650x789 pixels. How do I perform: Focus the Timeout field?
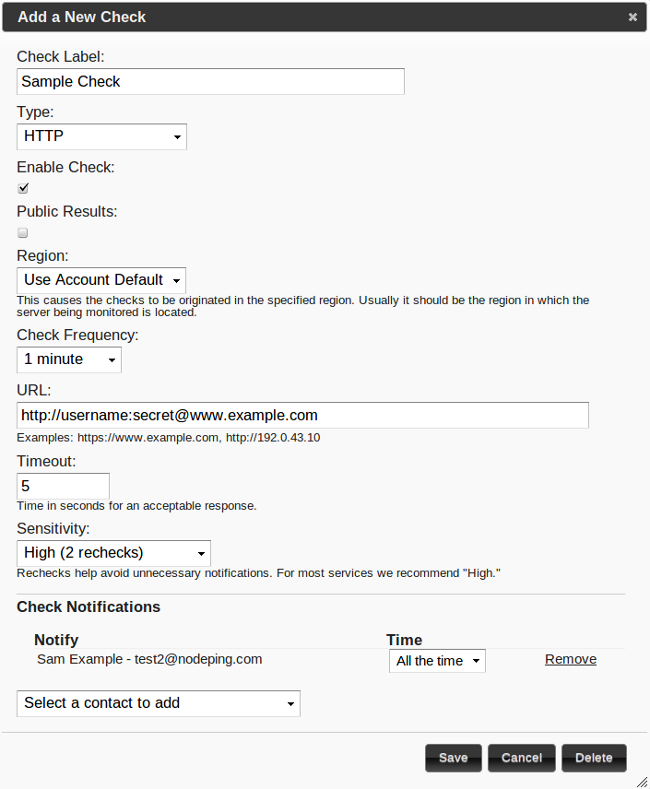(63, 486)
